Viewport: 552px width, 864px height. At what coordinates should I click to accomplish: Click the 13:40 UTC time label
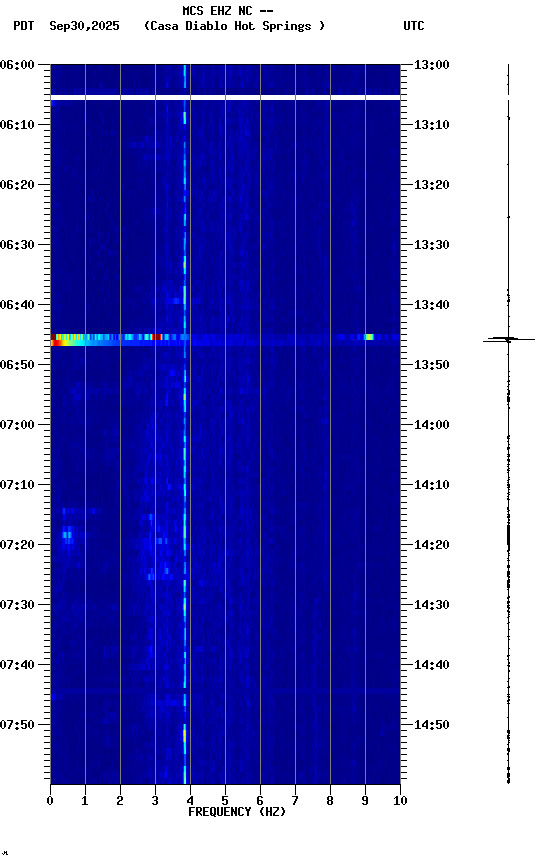point(432,305)
